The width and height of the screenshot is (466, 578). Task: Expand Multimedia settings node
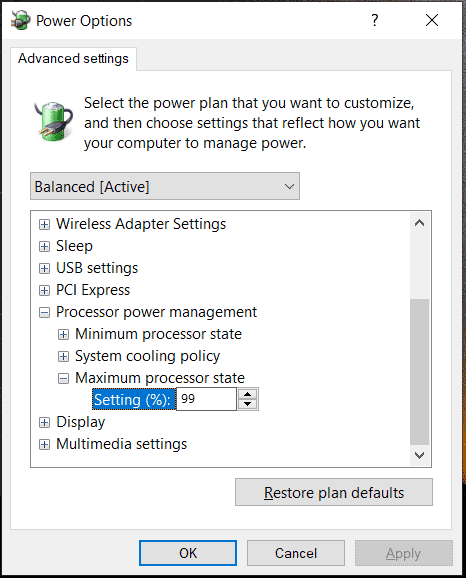click(x=44, y=445)
